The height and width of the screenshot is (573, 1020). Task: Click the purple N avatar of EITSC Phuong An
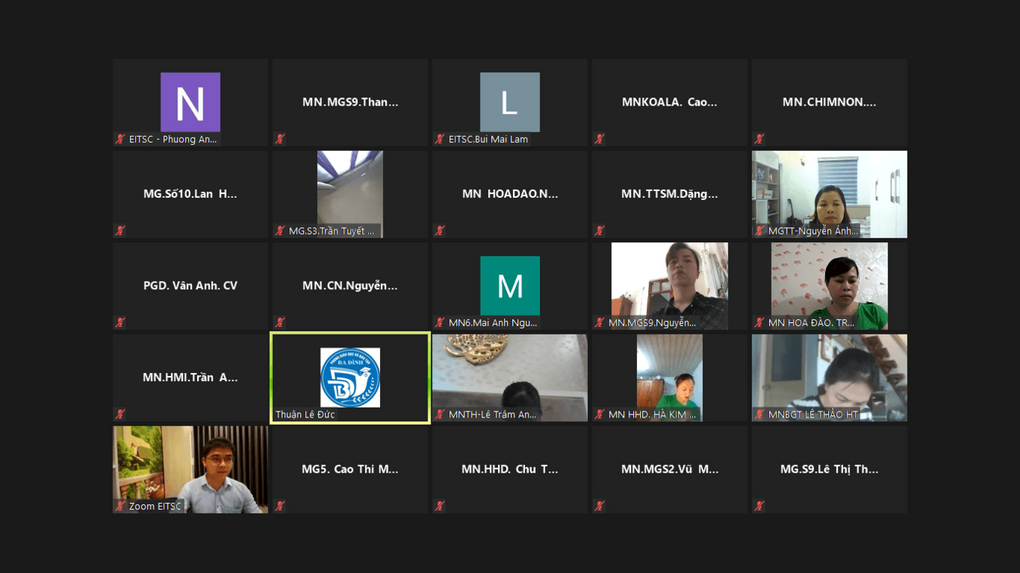point(190,102)
